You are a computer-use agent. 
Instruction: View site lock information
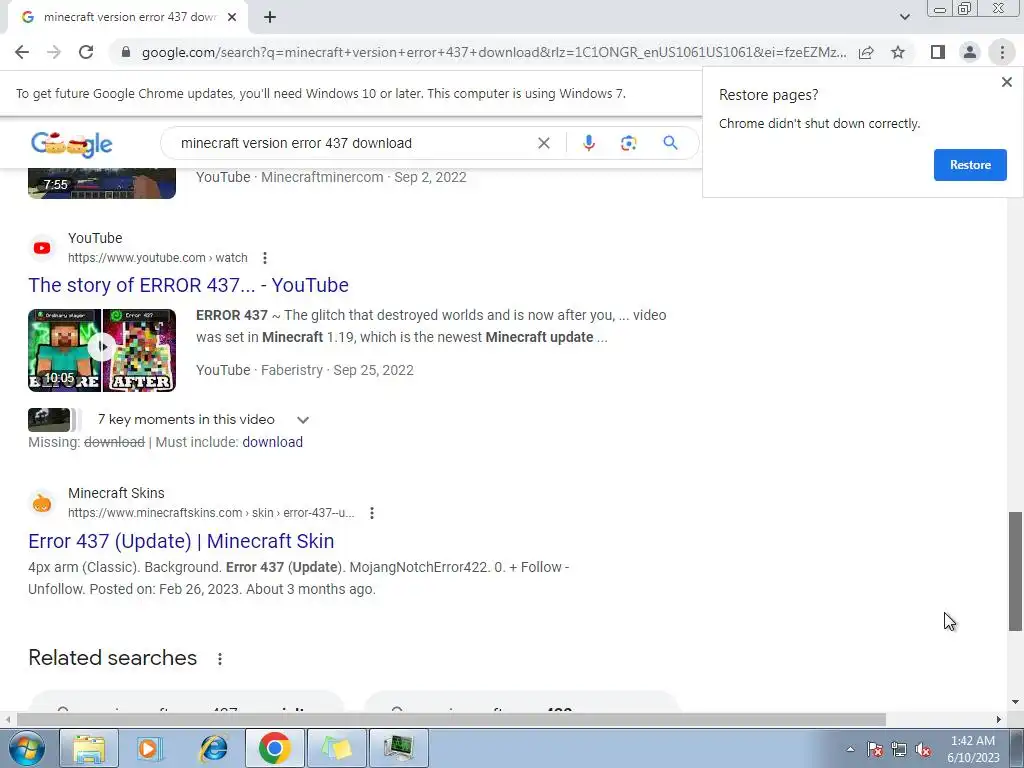click(x=126, y=52)
